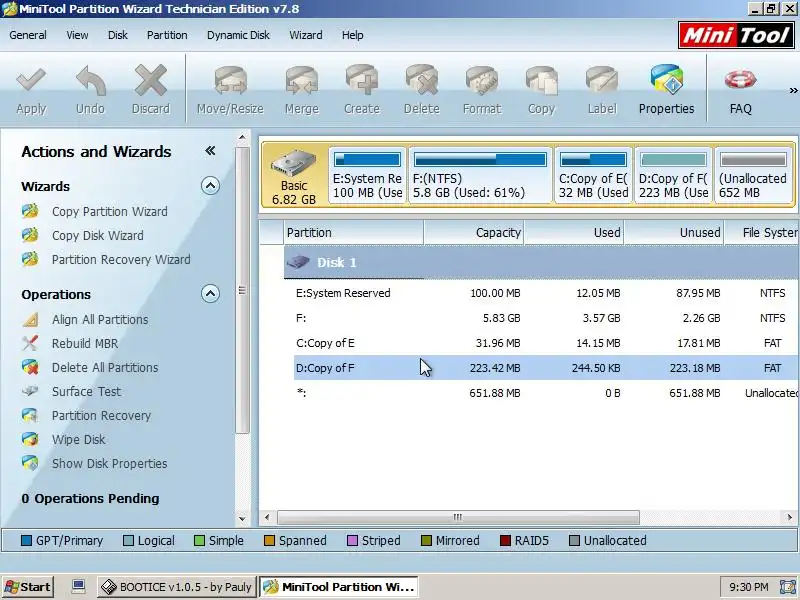800x600 pixels.
Task: Sort by the Capacity column header
Action: coord(473,233)
